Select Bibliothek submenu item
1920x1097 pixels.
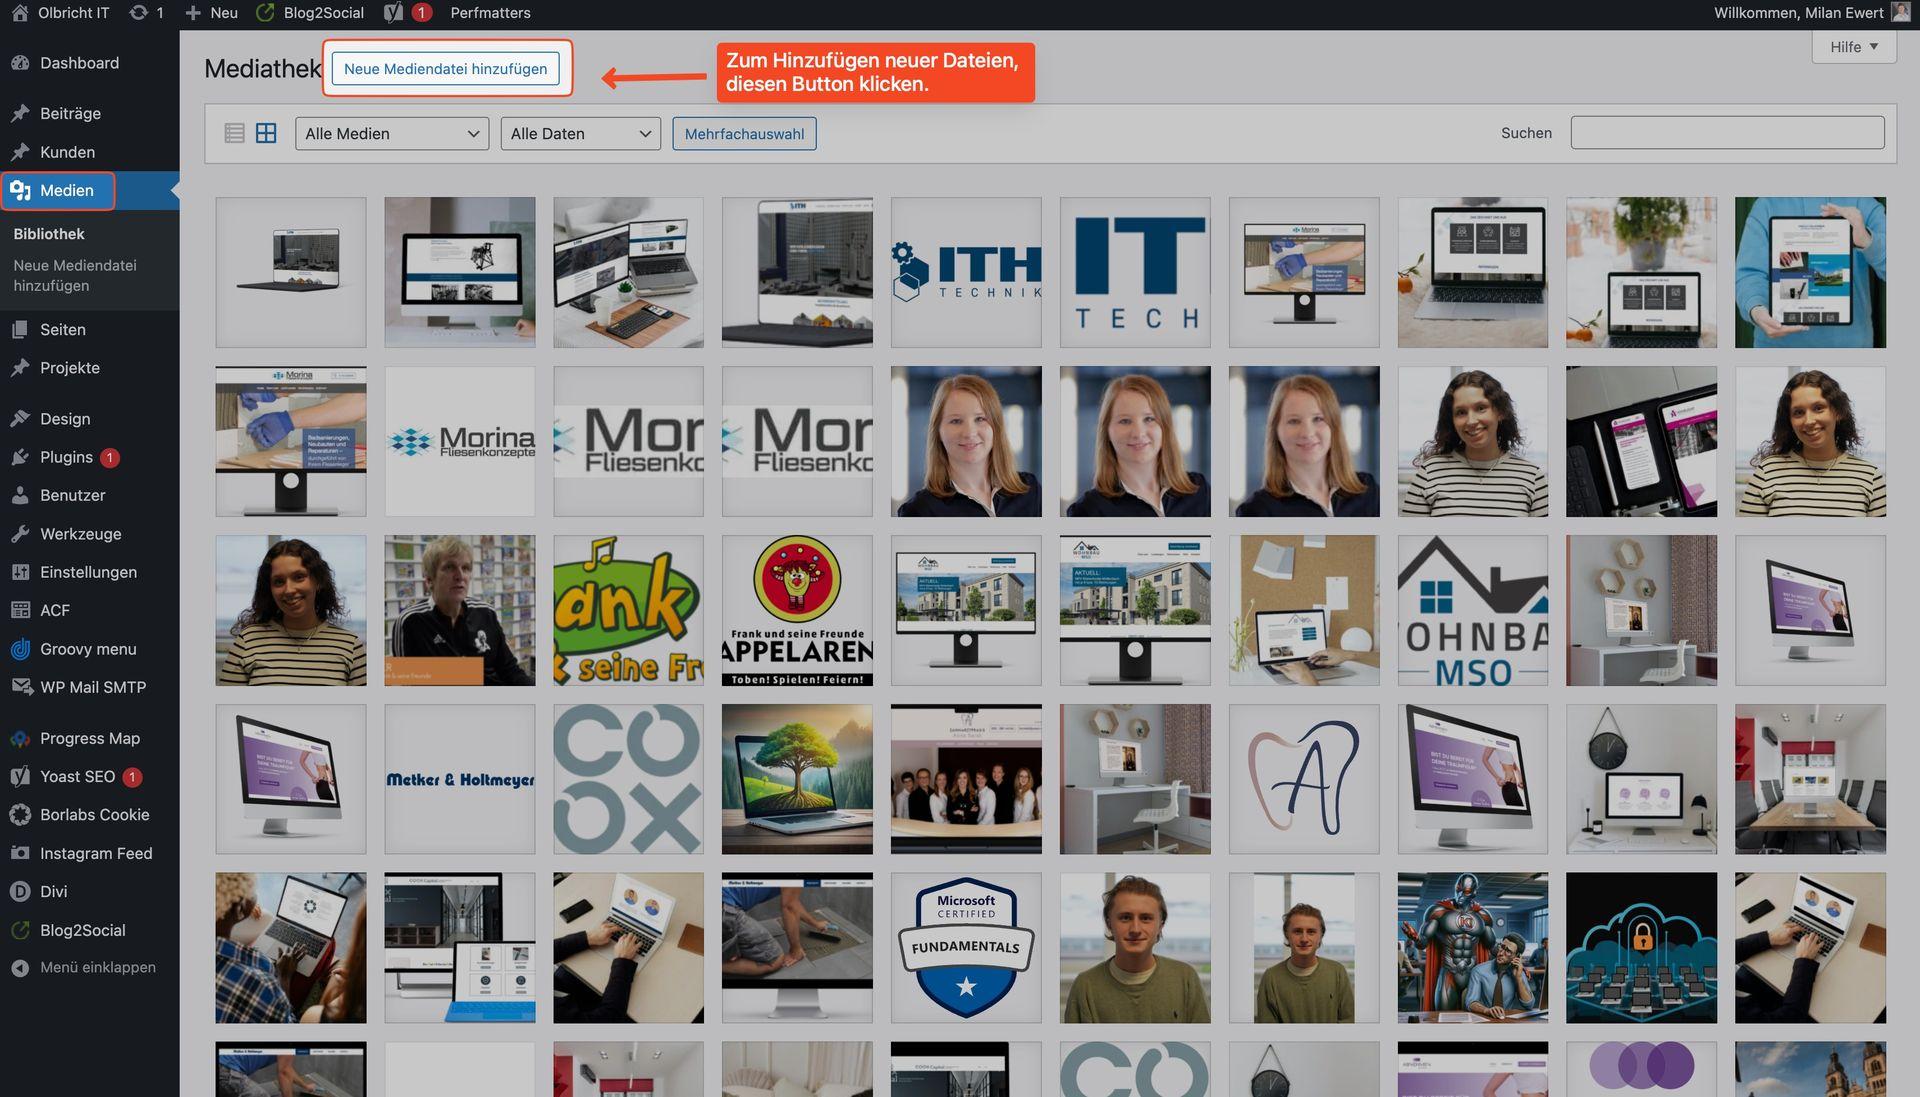tap(49, 234)
